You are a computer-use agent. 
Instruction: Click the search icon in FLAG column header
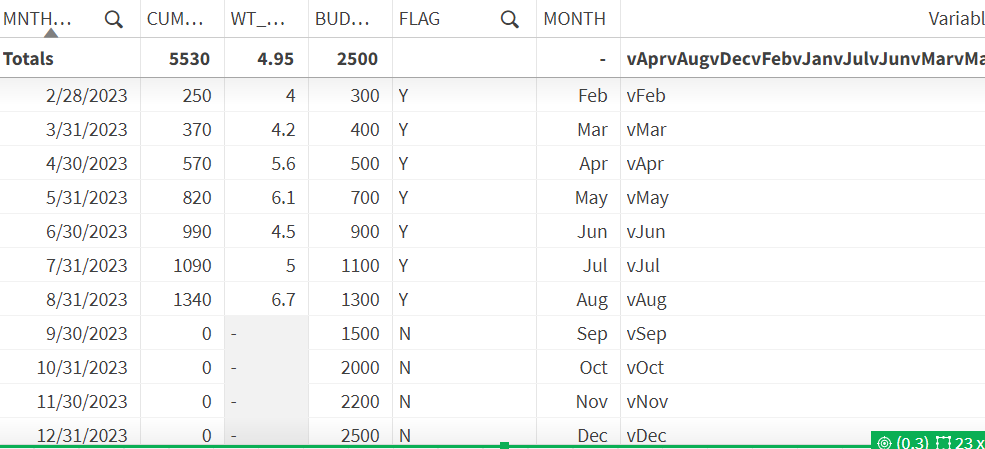click(x=510, y=19)
